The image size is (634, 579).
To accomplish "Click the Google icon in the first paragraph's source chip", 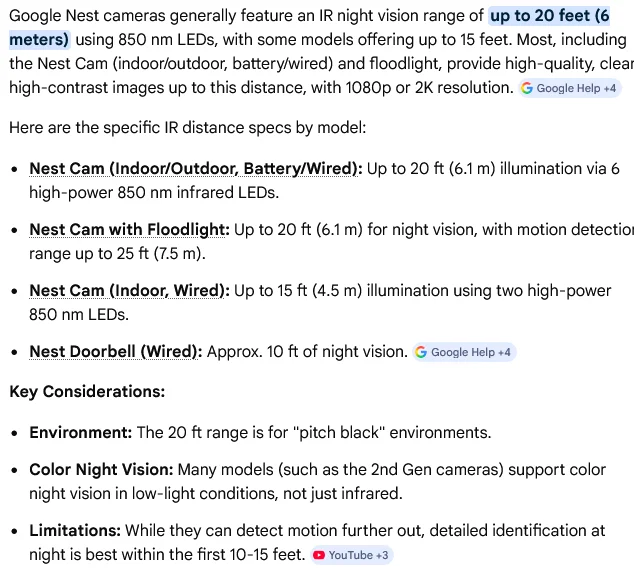I will click(528, 88).
